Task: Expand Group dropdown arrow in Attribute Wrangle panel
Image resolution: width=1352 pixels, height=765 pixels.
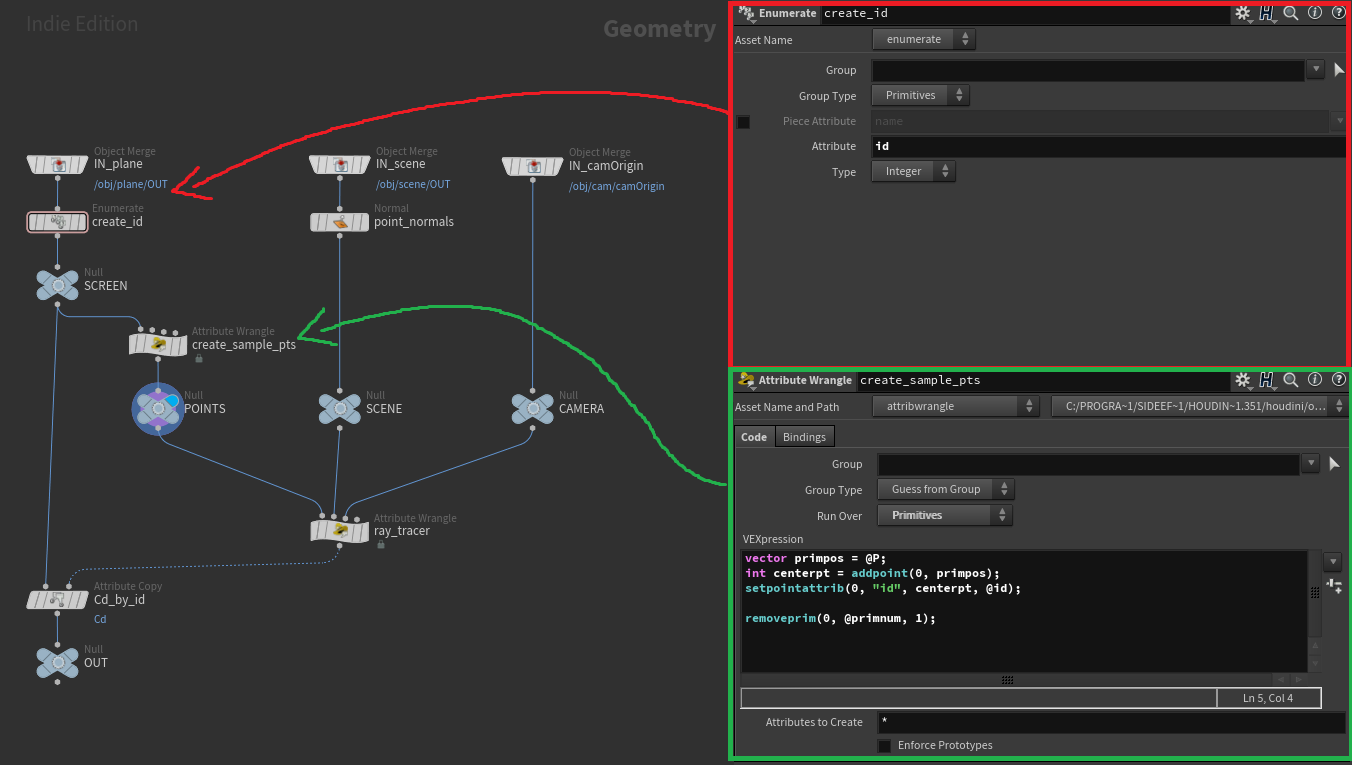Action: 1311,464
